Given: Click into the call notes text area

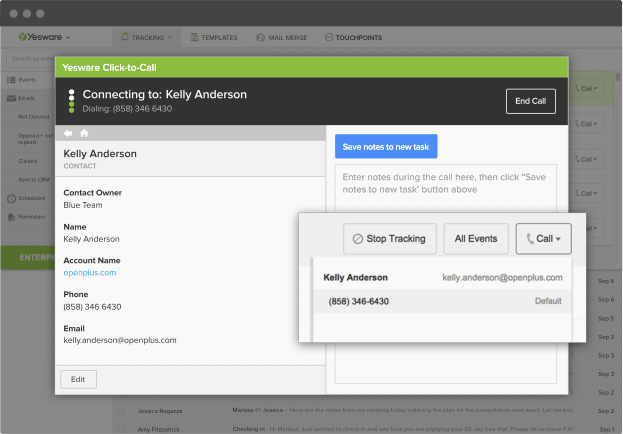Looking at the screenshot, I should click(x=446, y=274).
